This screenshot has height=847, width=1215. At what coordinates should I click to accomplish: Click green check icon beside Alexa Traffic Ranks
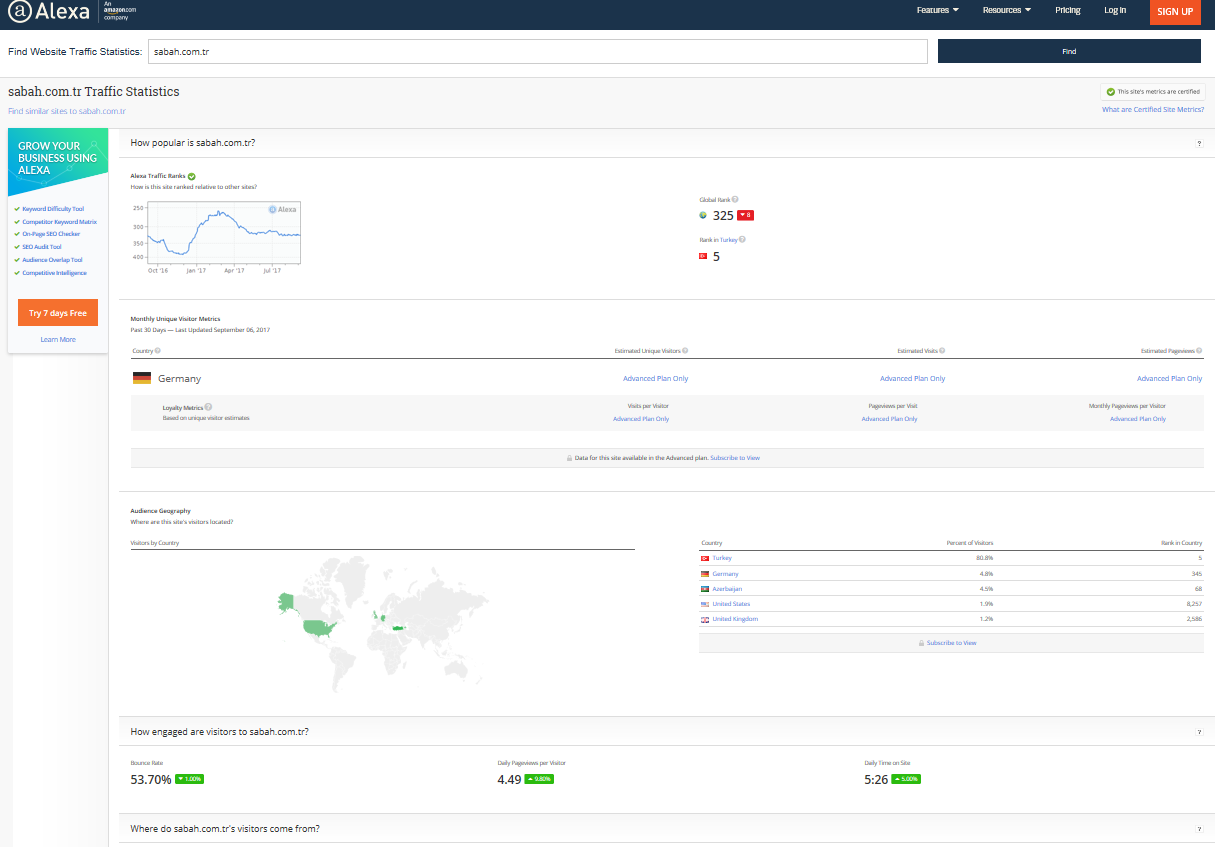192,176
